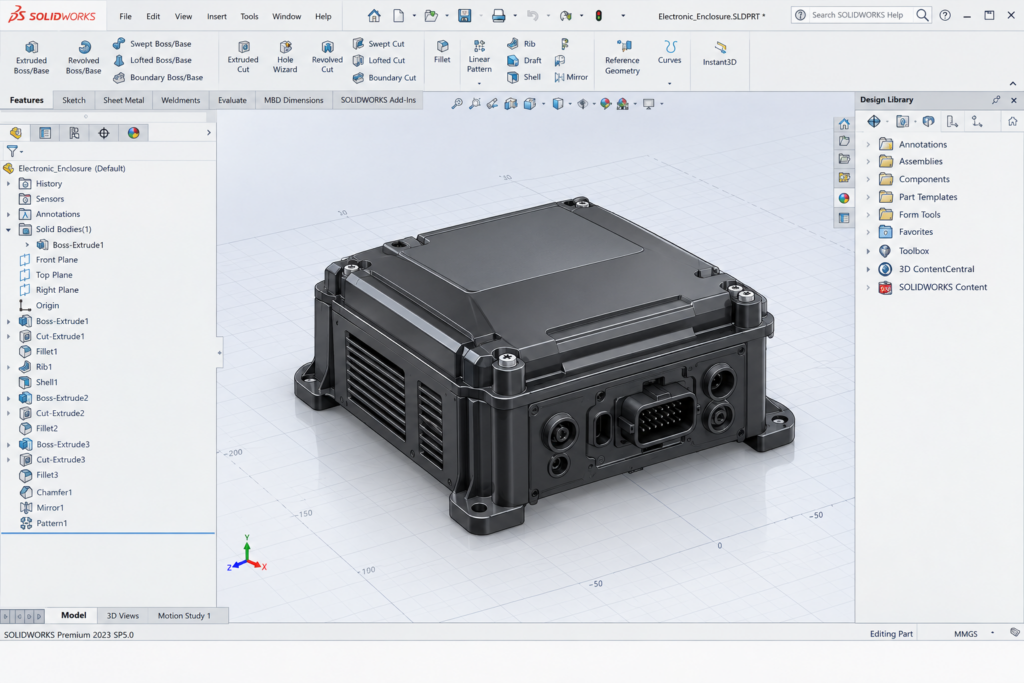Image resolution: width=1024 pixels, height=683 pixels.
Task: Select the Mirror feature tool
Action: (571, 77)
